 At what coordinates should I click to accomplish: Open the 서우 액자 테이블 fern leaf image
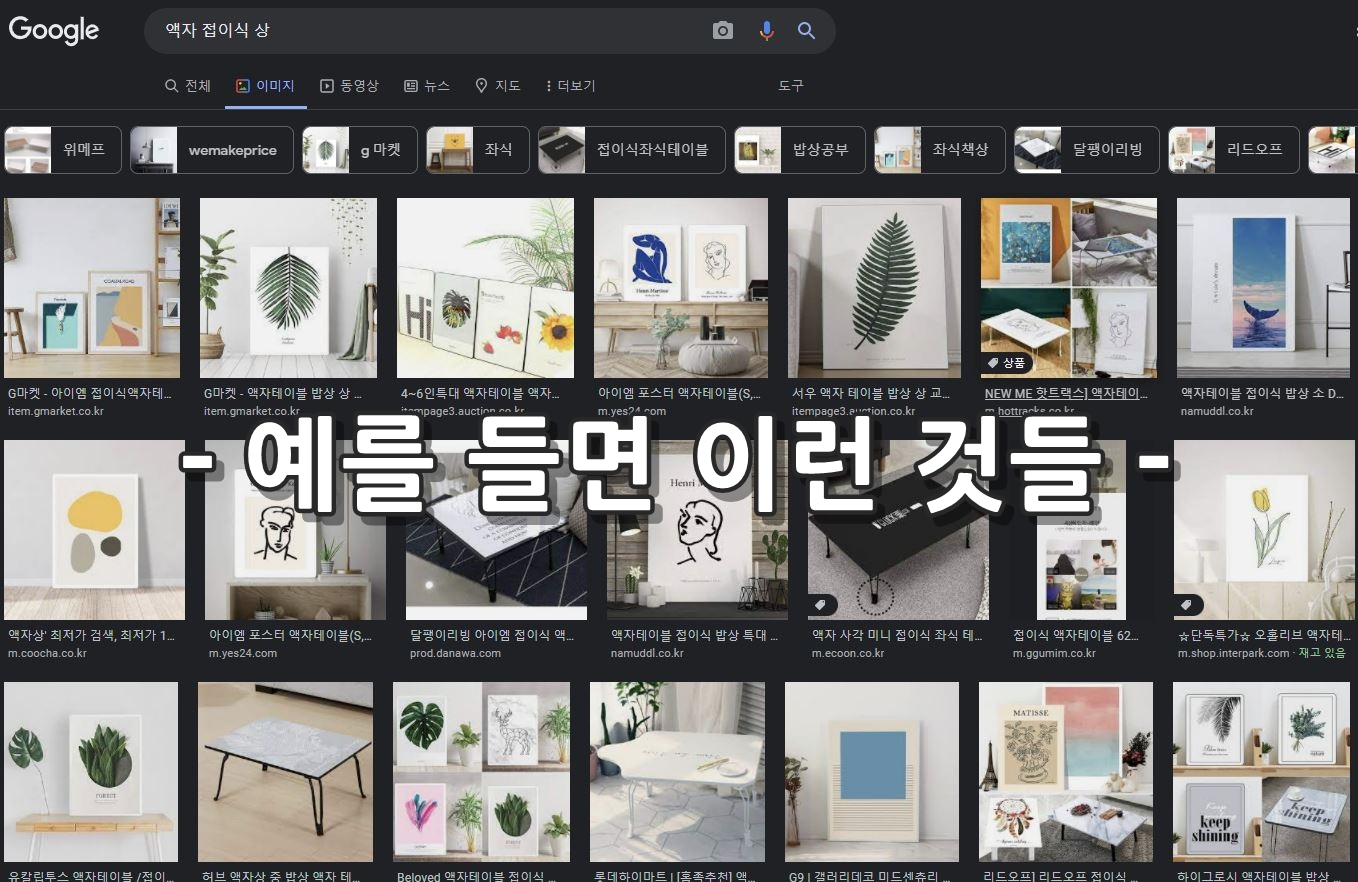click(x=874, y=288)
